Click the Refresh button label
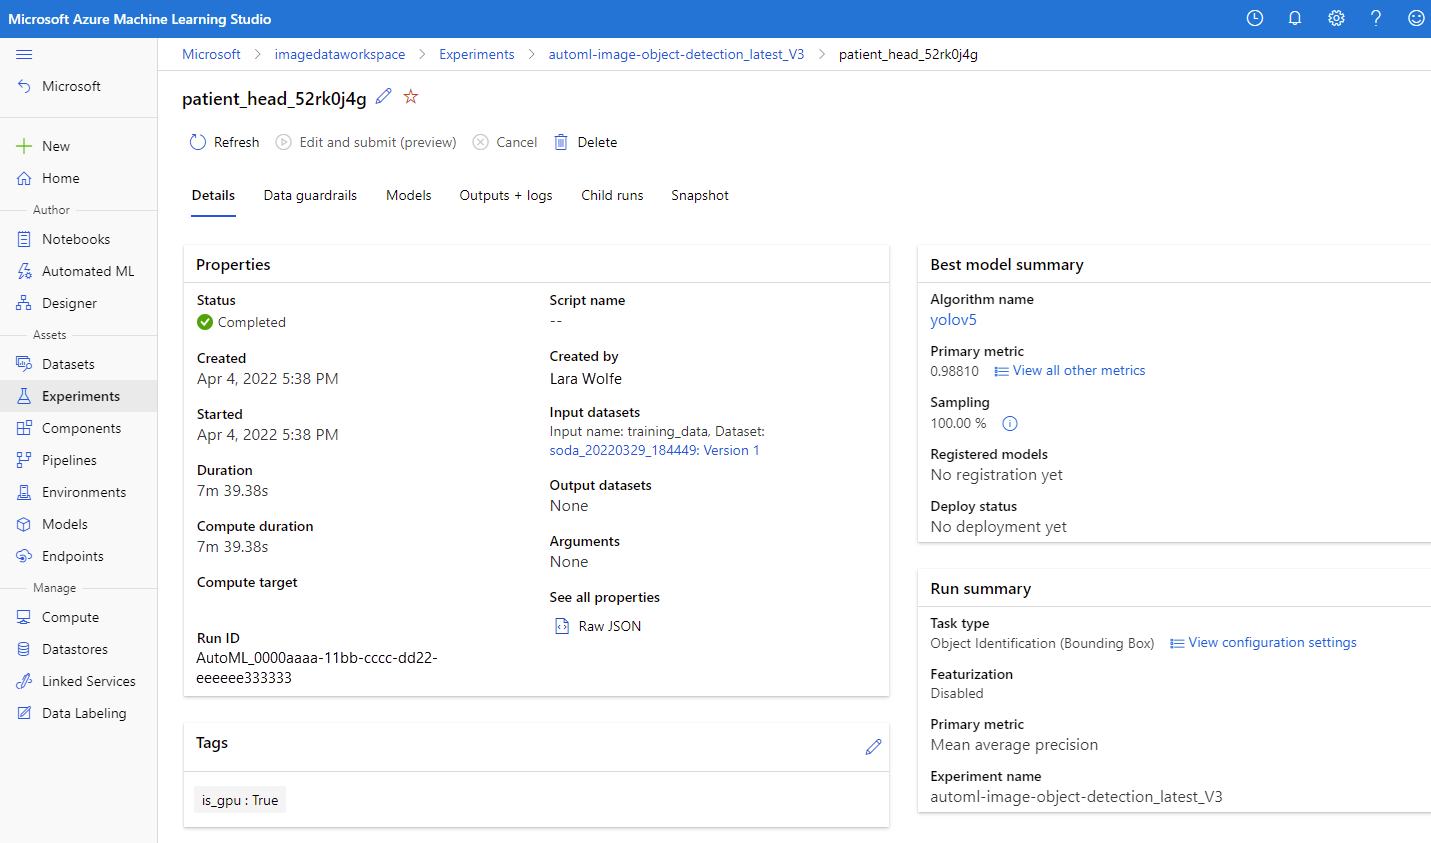Screen dimensions: 1431x843 click(236, 142)
